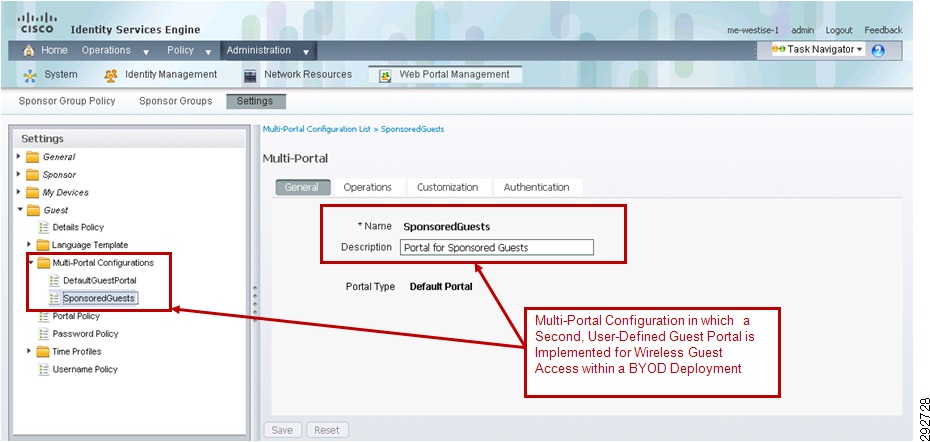Click the Network Resources device icon
This screenshot has width=930, height=442.
(250, 75)
